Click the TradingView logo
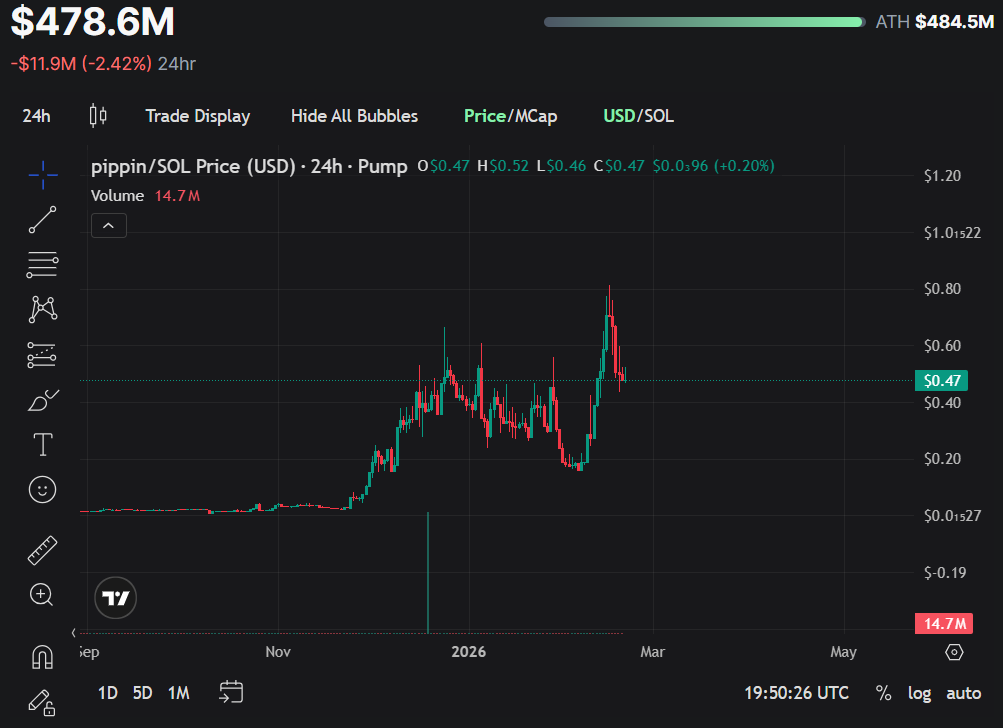The image size is (1003, 728). pyautogui.click(x=115, y=597)
